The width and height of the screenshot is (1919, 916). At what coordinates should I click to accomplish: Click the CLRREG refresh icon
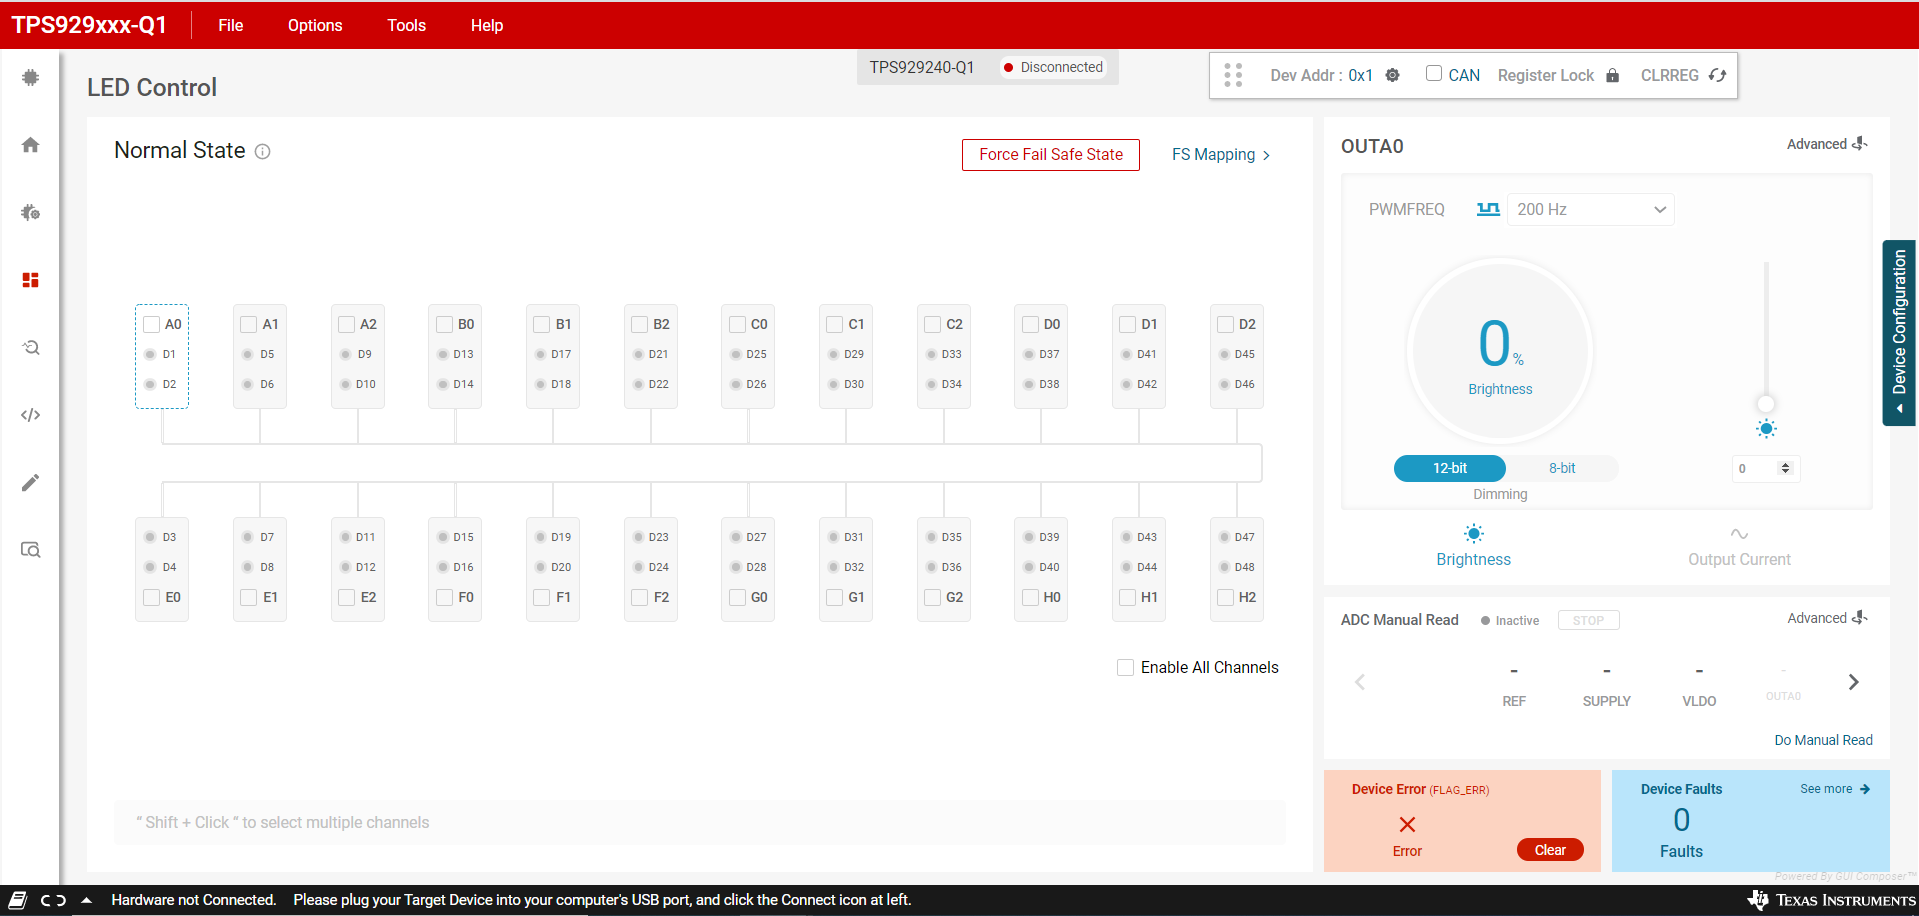click(x=1717, y=75)
